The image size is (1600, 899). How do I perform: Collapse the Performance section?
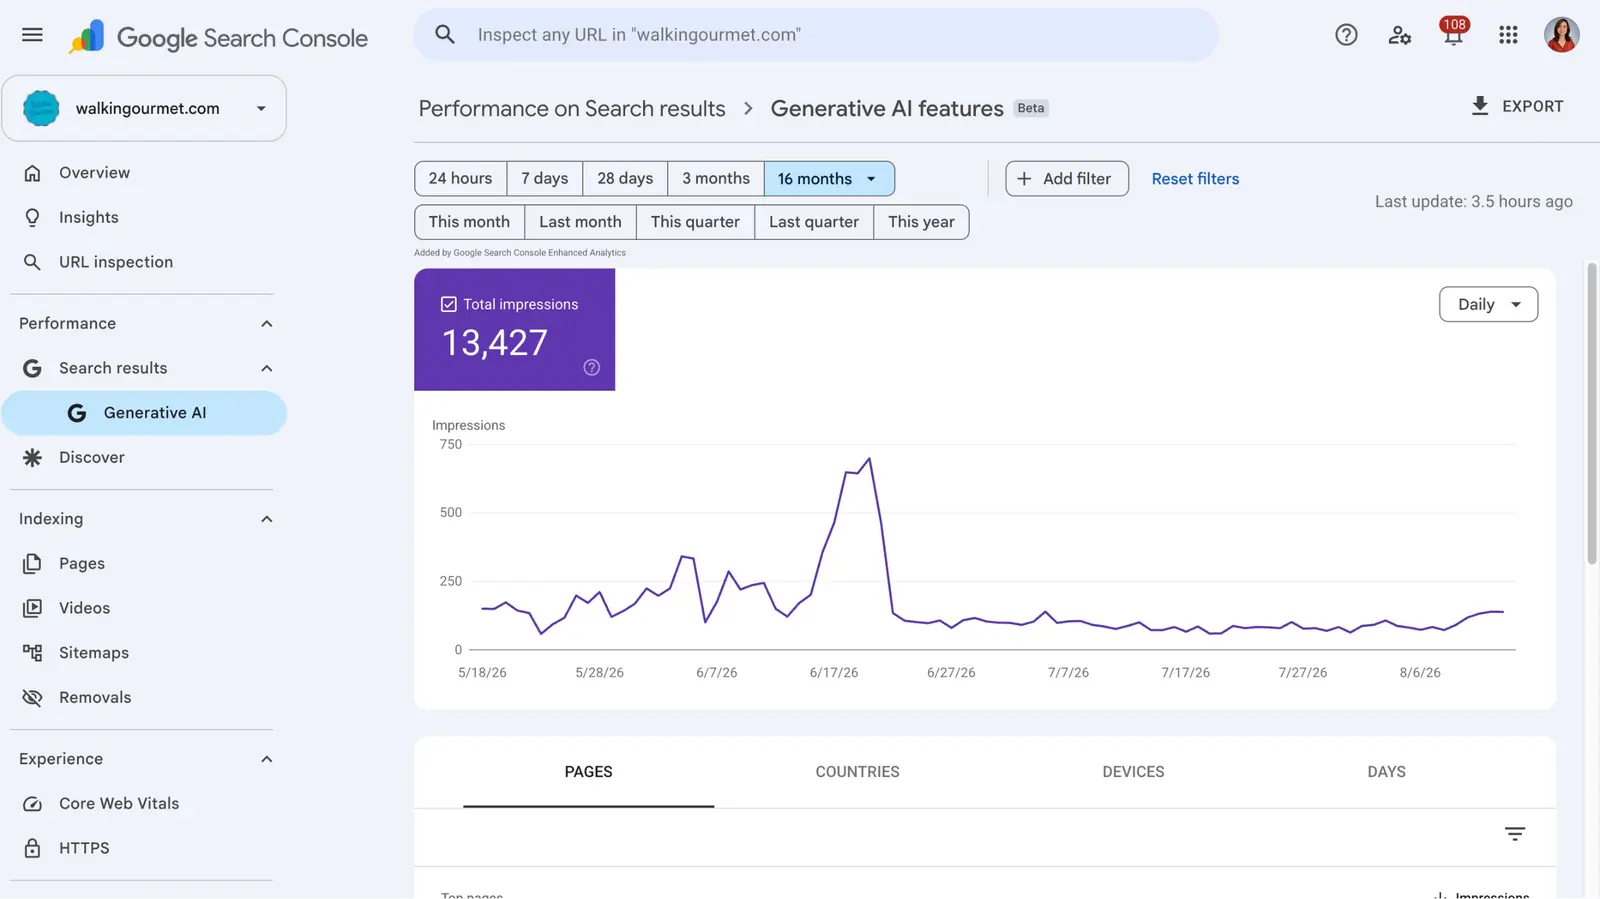pyautogui.click(x=267, y=324)
